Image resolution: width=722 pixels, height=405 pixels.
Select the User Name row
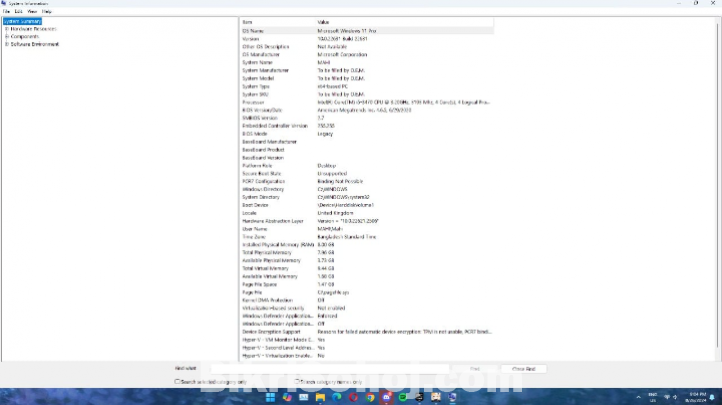click(x=367, y=229)
